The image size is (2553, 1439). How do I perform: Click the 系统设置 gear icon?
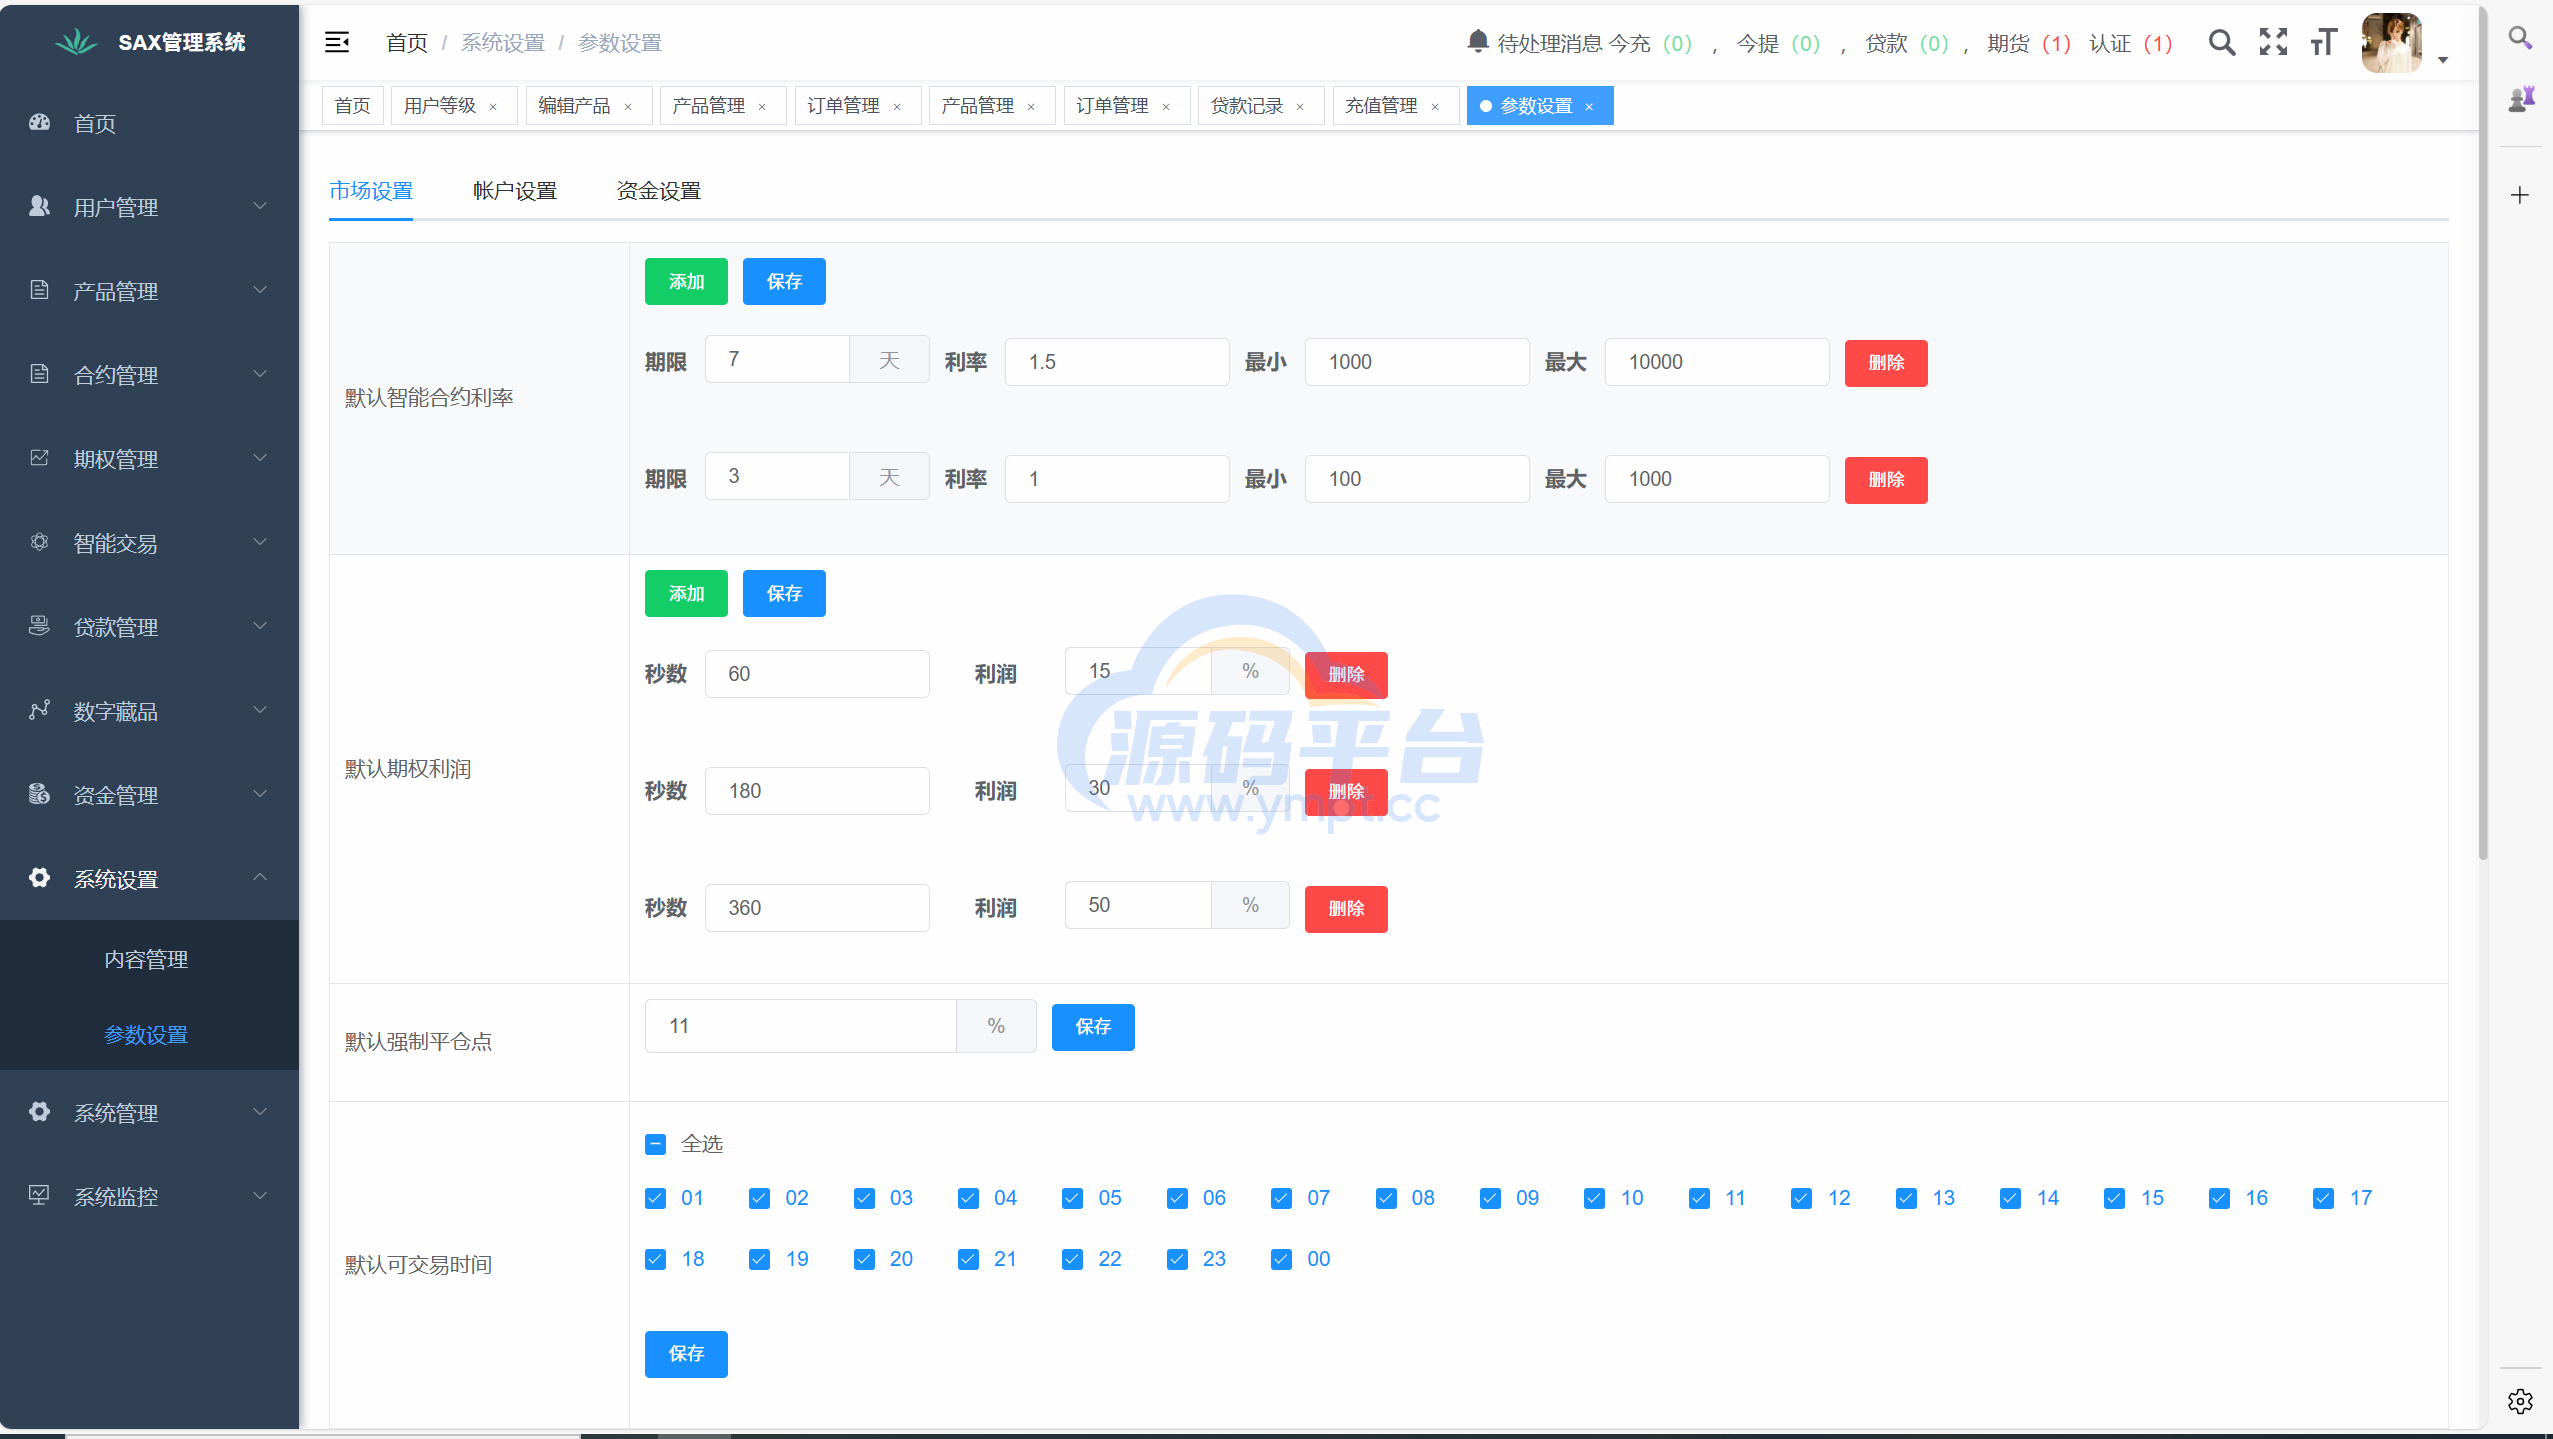(40, 878)
